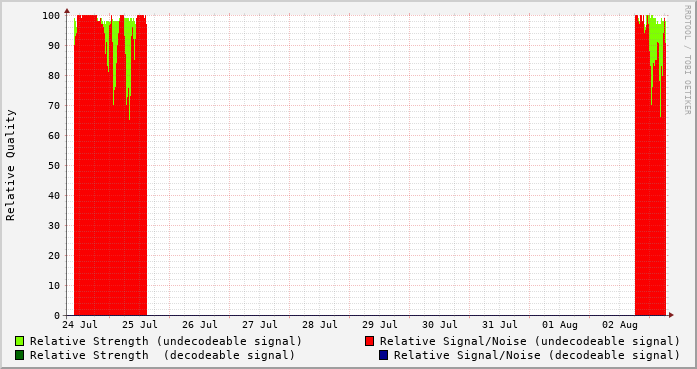Click the Relative Quality axis title
Image resolution: width=697 pixels, height=369 pixels.
10,165
